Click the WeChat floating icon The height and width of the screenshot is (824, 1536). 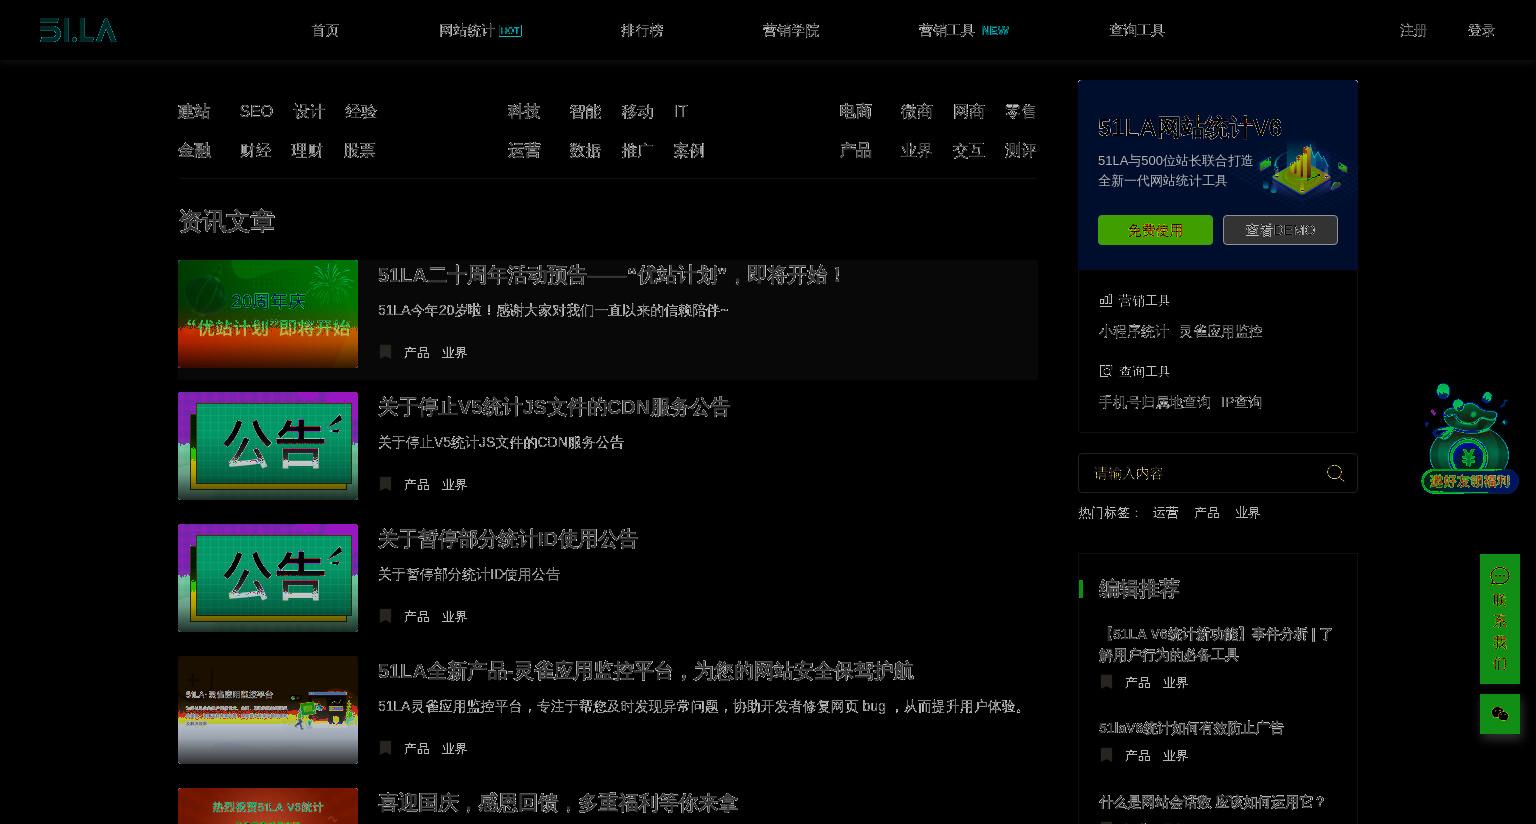click(1499, 714)
